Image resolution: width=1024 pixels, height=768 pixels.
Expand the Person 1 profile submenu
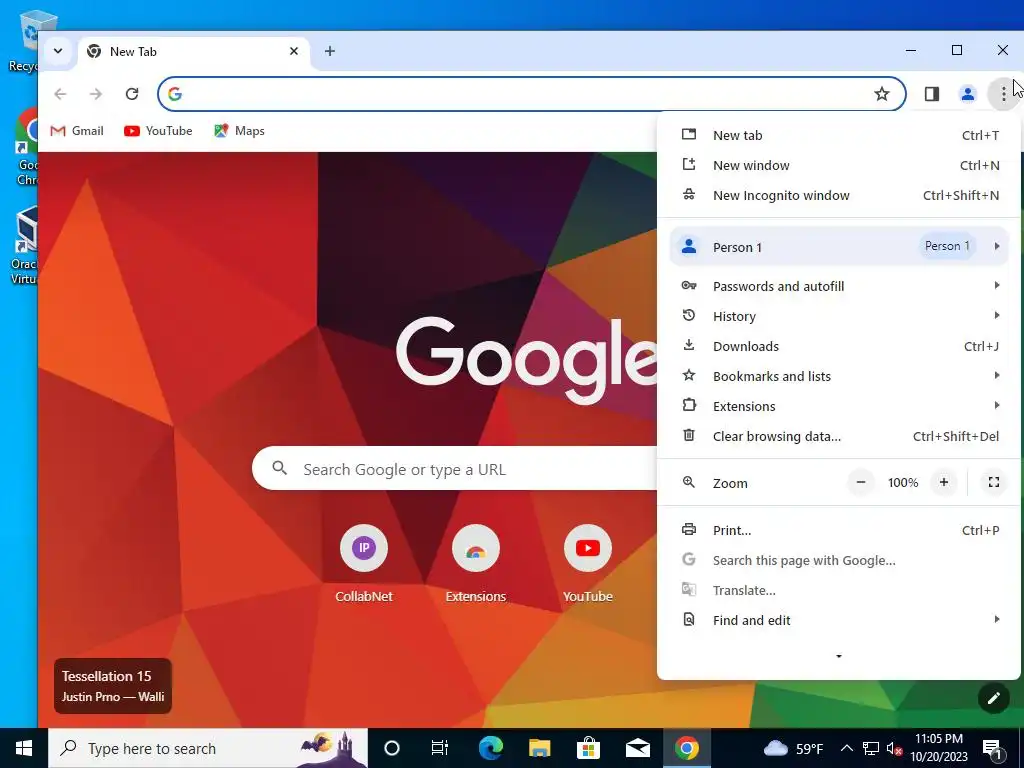tap(839, 247)
